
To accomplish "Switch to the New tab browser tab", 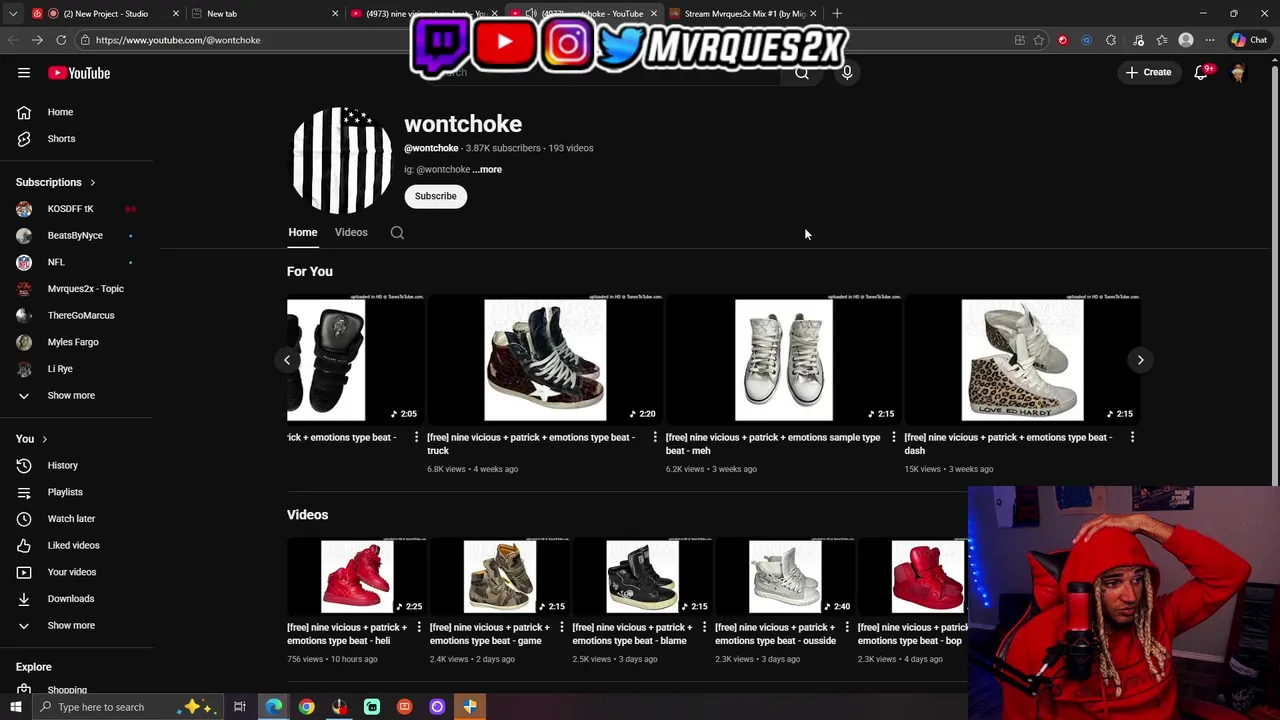I will (265, 14).
